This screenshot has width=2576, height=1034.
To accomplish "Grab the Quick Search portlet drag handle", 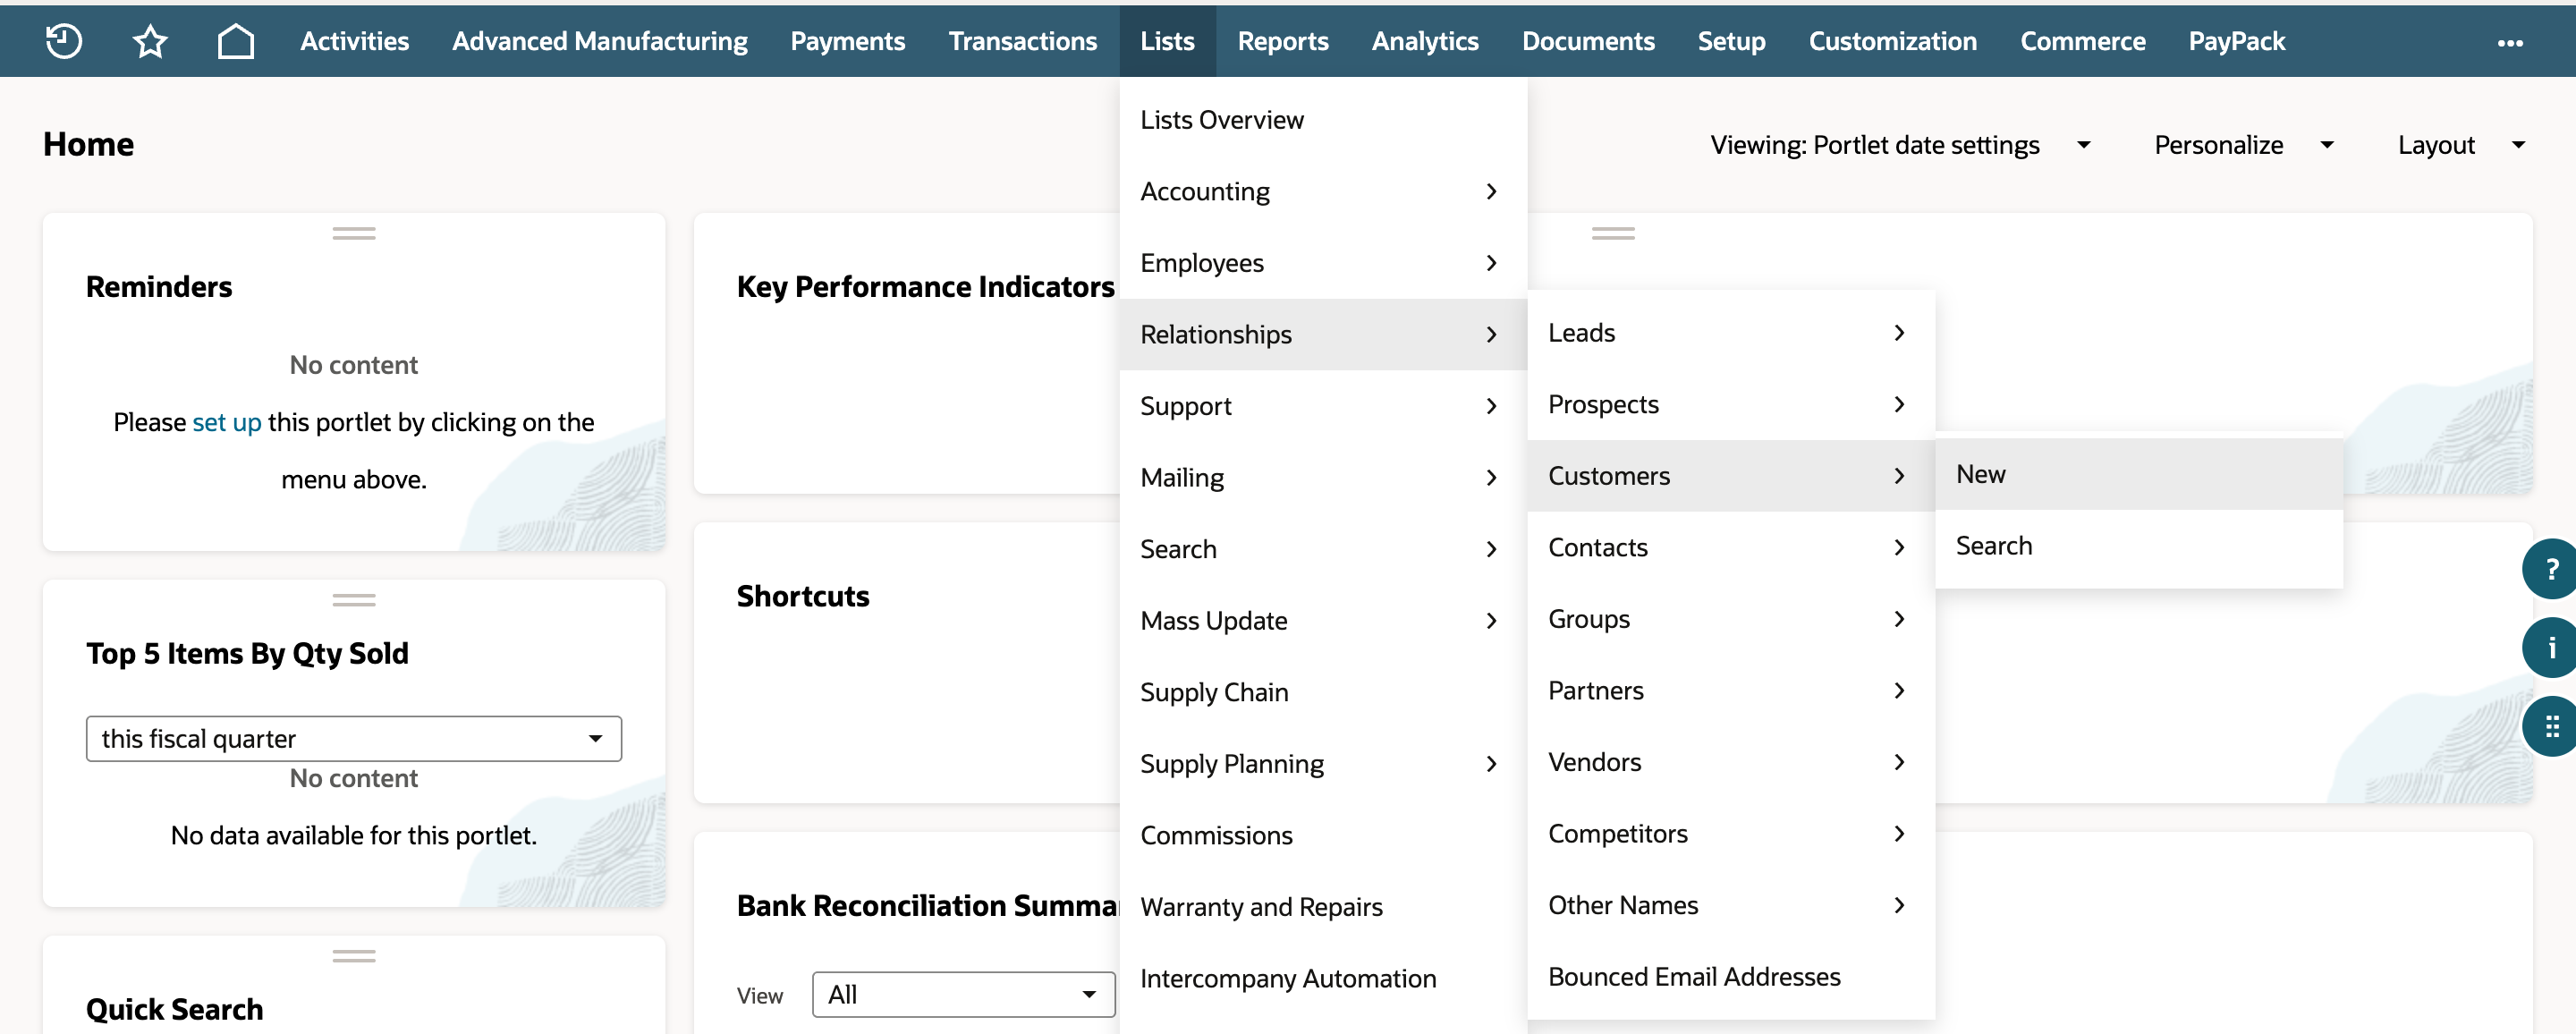I will pos(354,956).
